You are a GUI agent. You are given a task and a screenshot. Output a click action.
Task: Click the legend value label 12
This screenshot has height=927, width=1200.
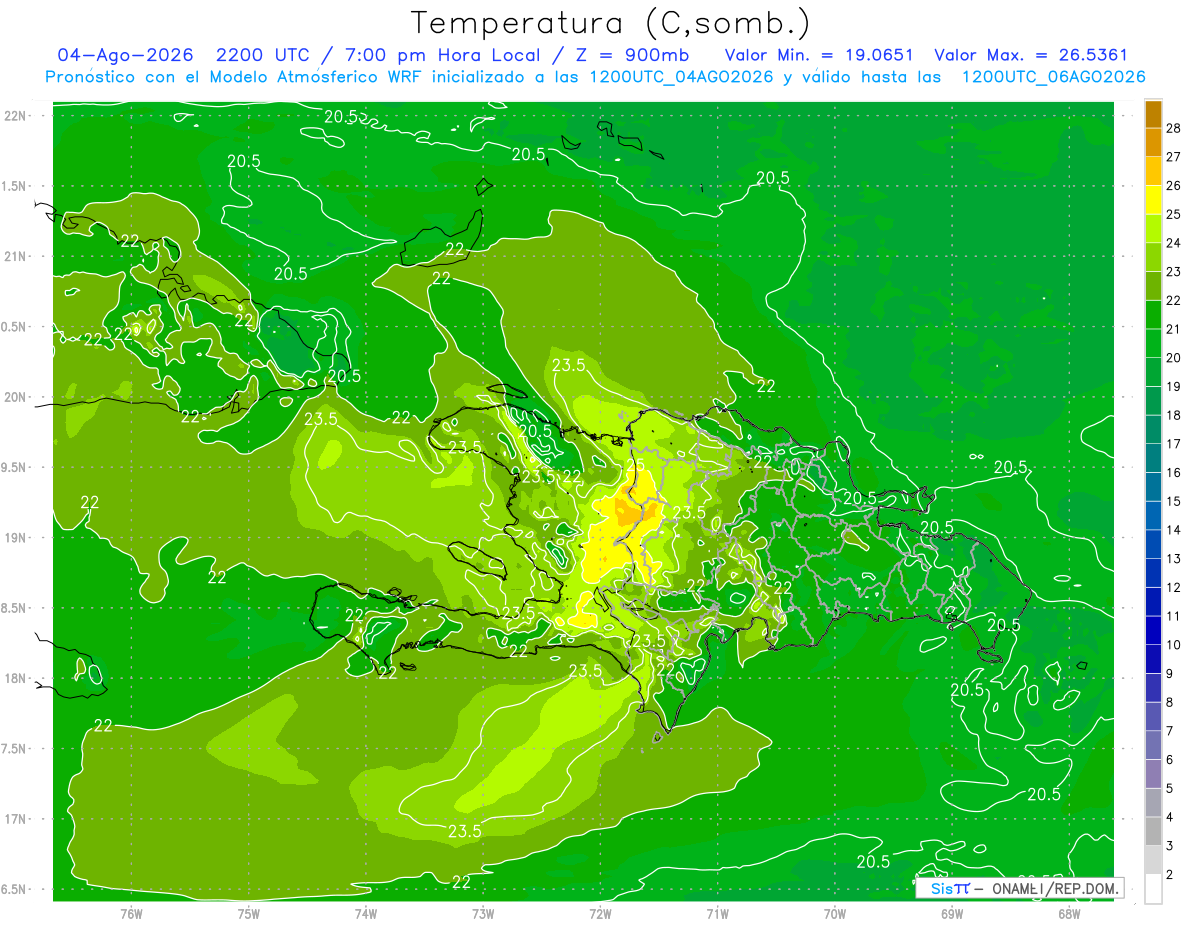coord(1173,587)
